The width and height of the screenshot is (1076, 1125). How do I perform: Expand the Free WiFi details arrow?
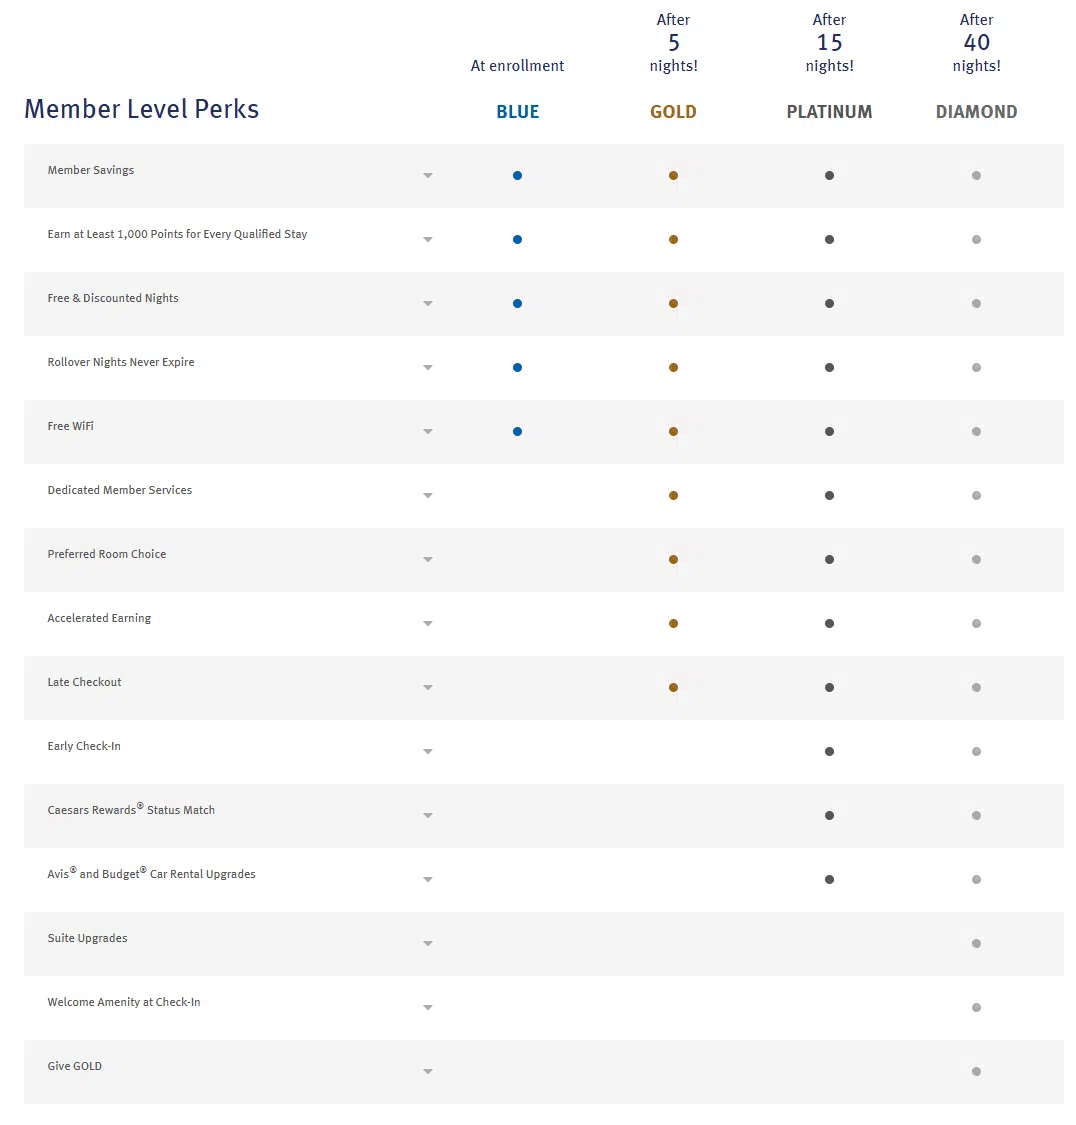[428, 432]
